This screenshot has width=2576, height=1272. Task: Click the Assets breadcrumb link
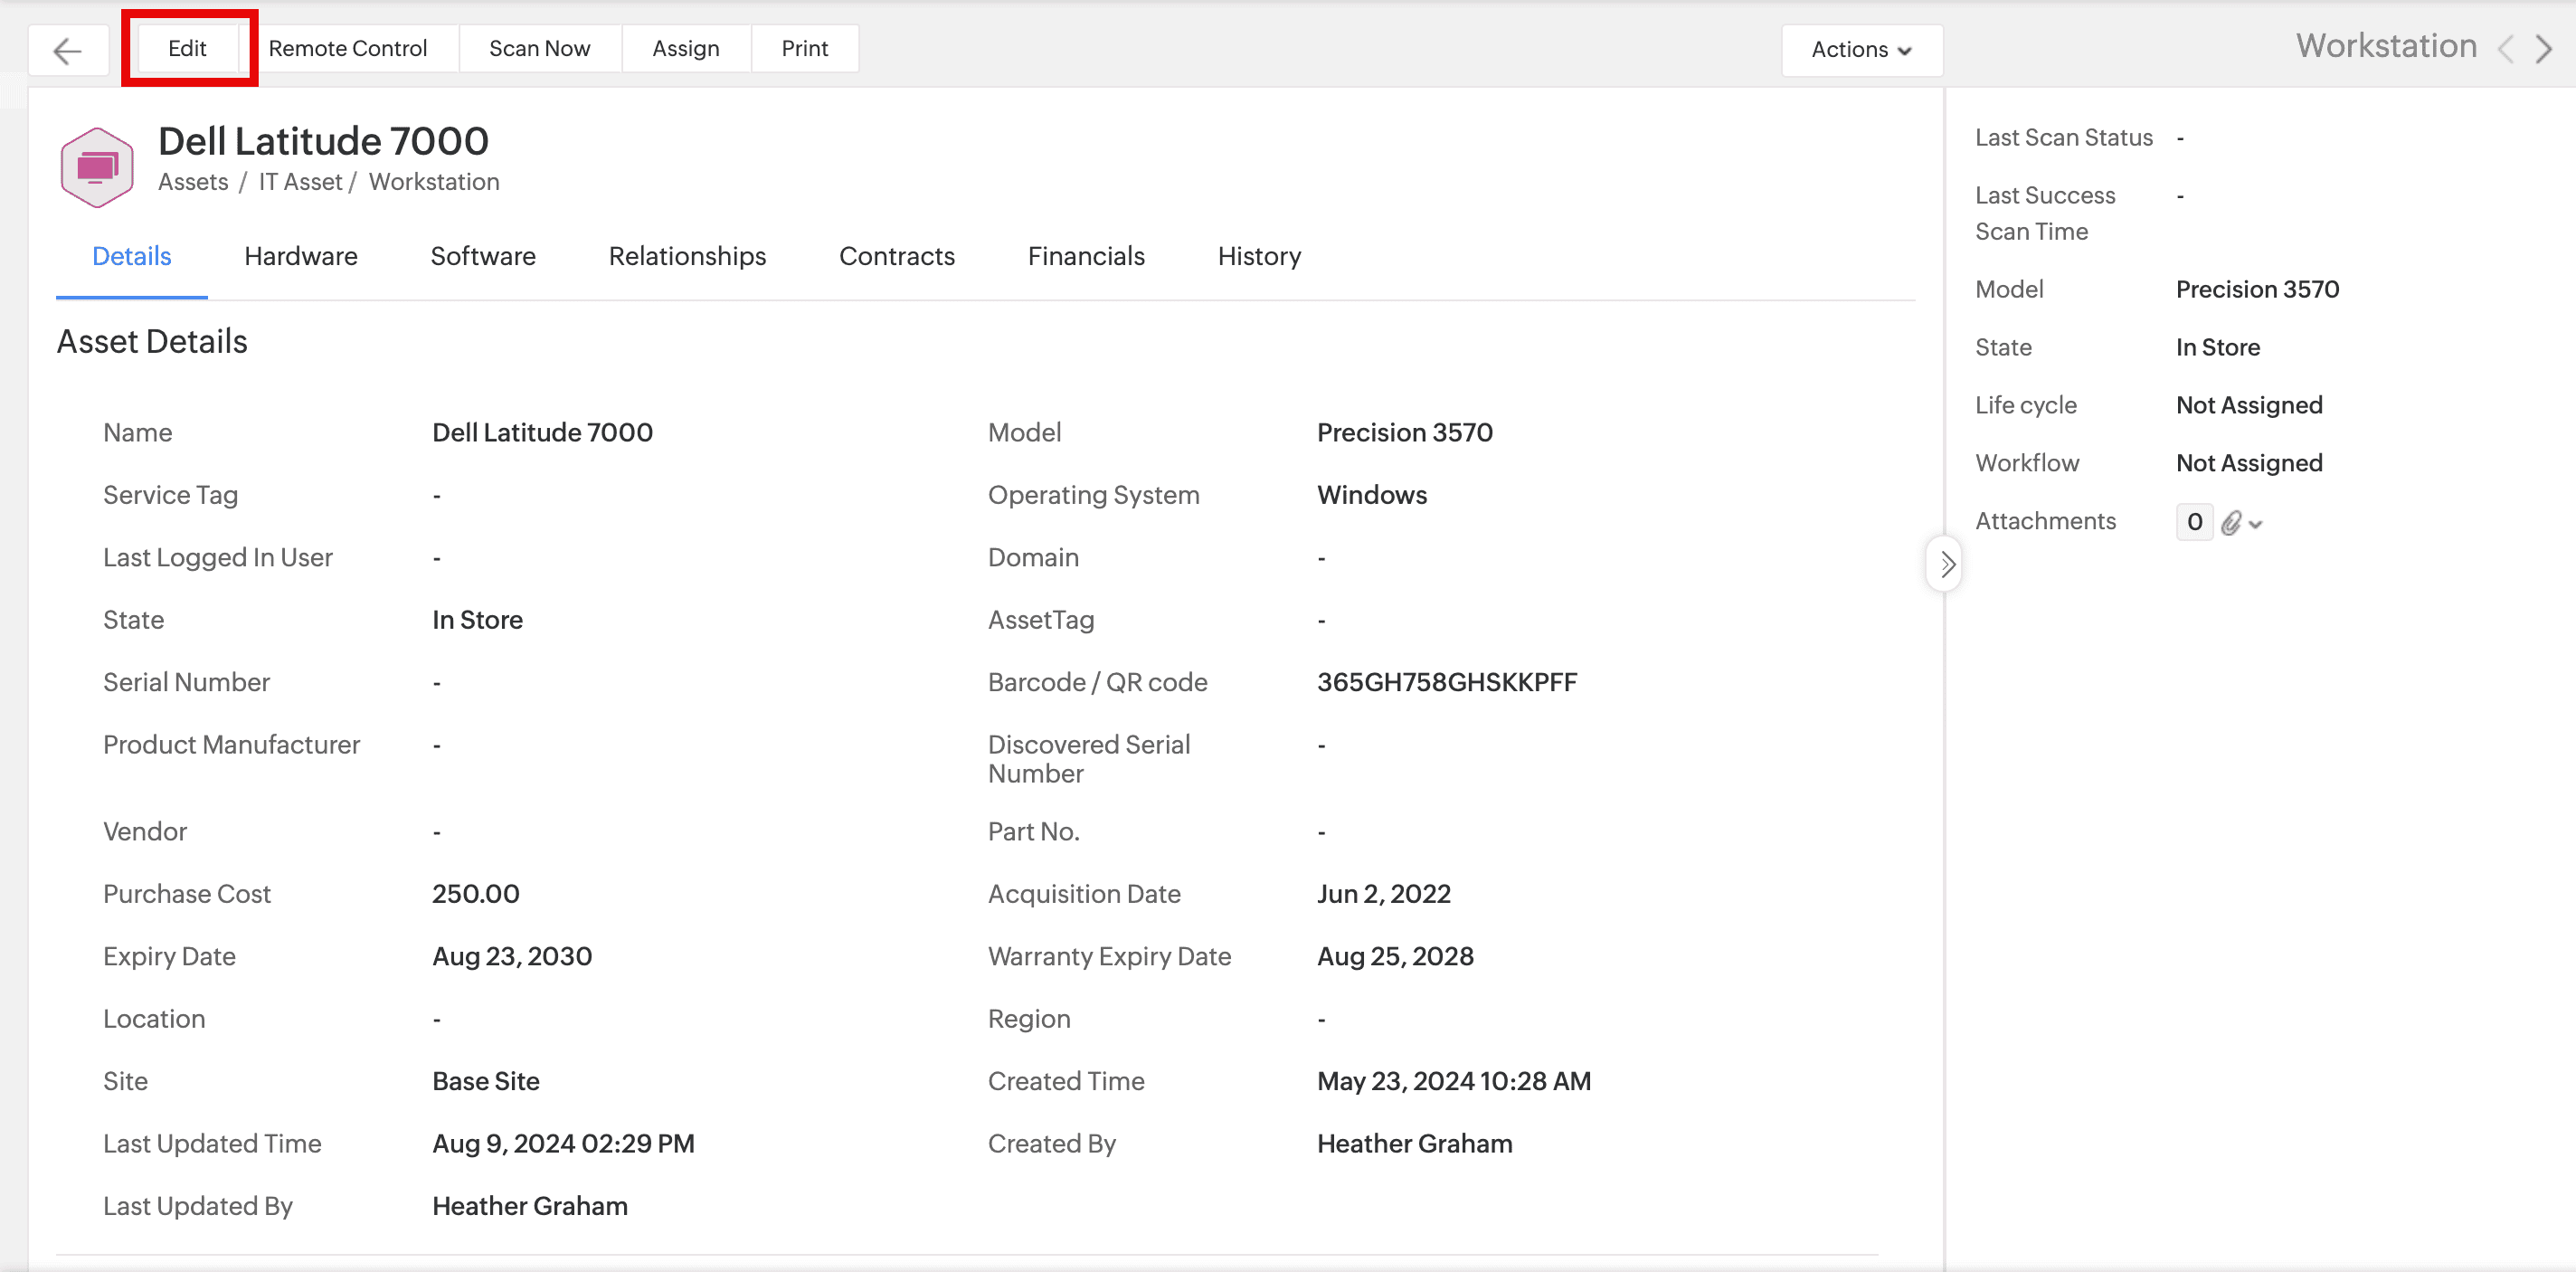pos(193,182)
